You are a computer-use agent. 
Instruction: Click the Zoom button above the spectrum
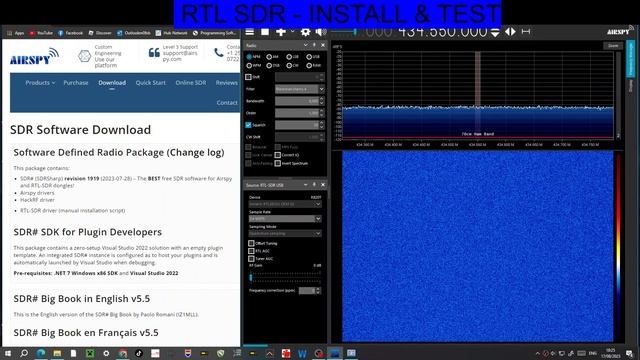(x=613, y=46)
